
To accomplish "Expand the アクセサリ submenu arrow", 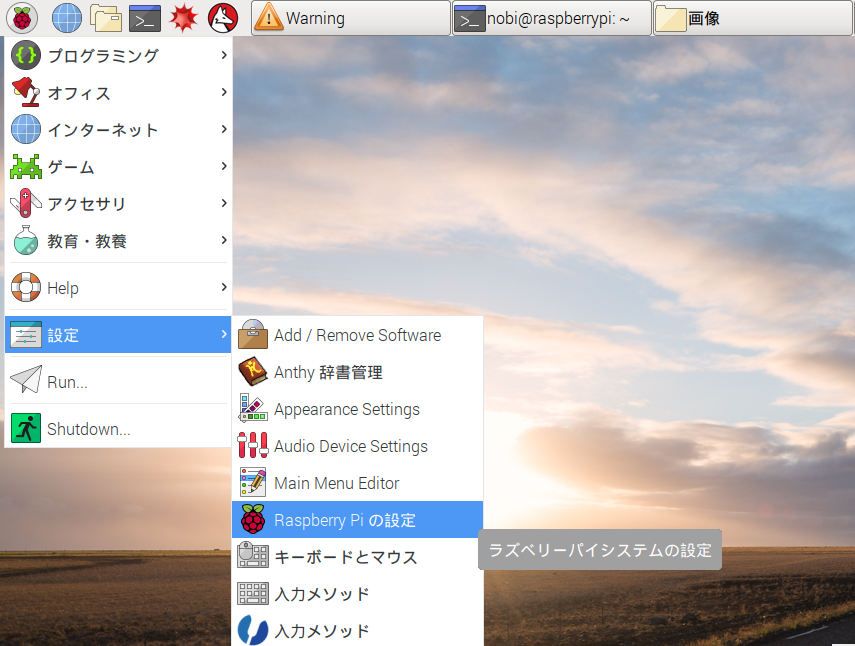I will coord(224,203).
